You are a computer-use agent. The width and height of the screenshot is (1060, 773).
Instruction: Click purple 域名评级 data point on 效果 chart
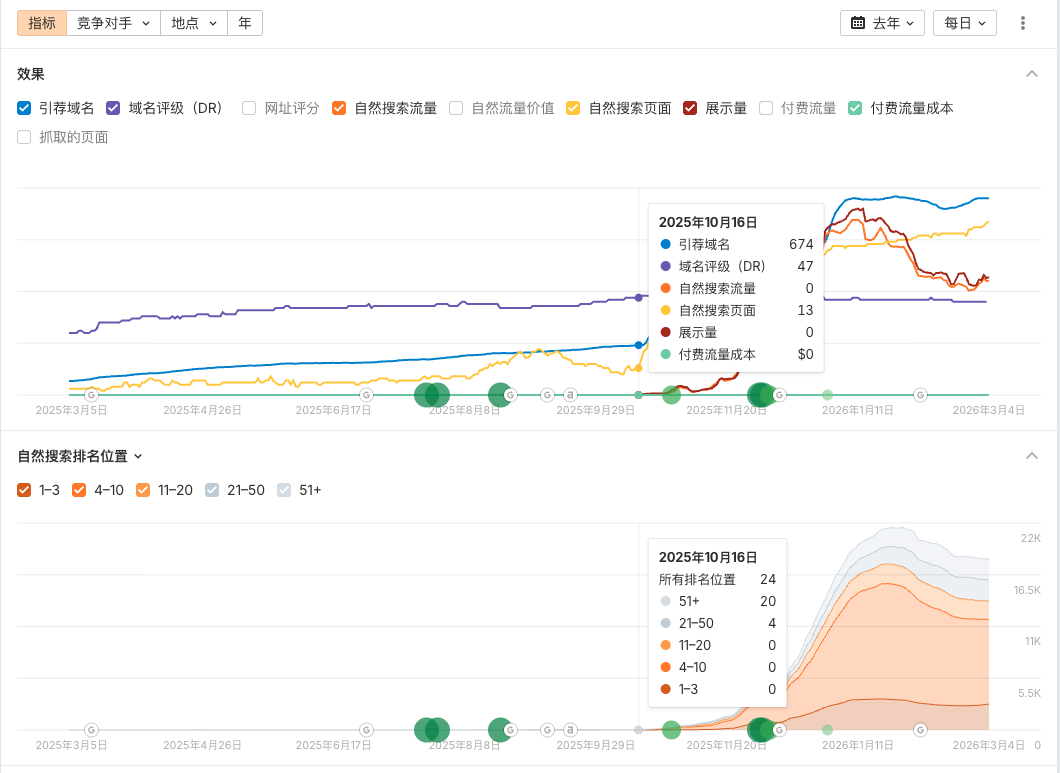pos(639,298)
